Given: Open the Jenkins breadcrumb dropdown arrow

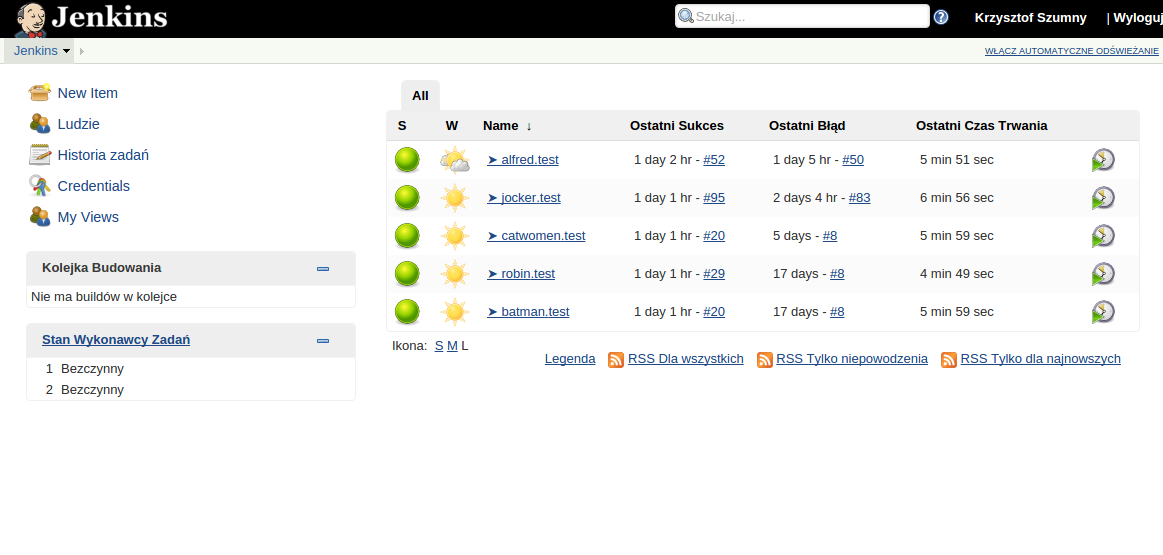Looking at the screenshot, I should tap(67, 51).
